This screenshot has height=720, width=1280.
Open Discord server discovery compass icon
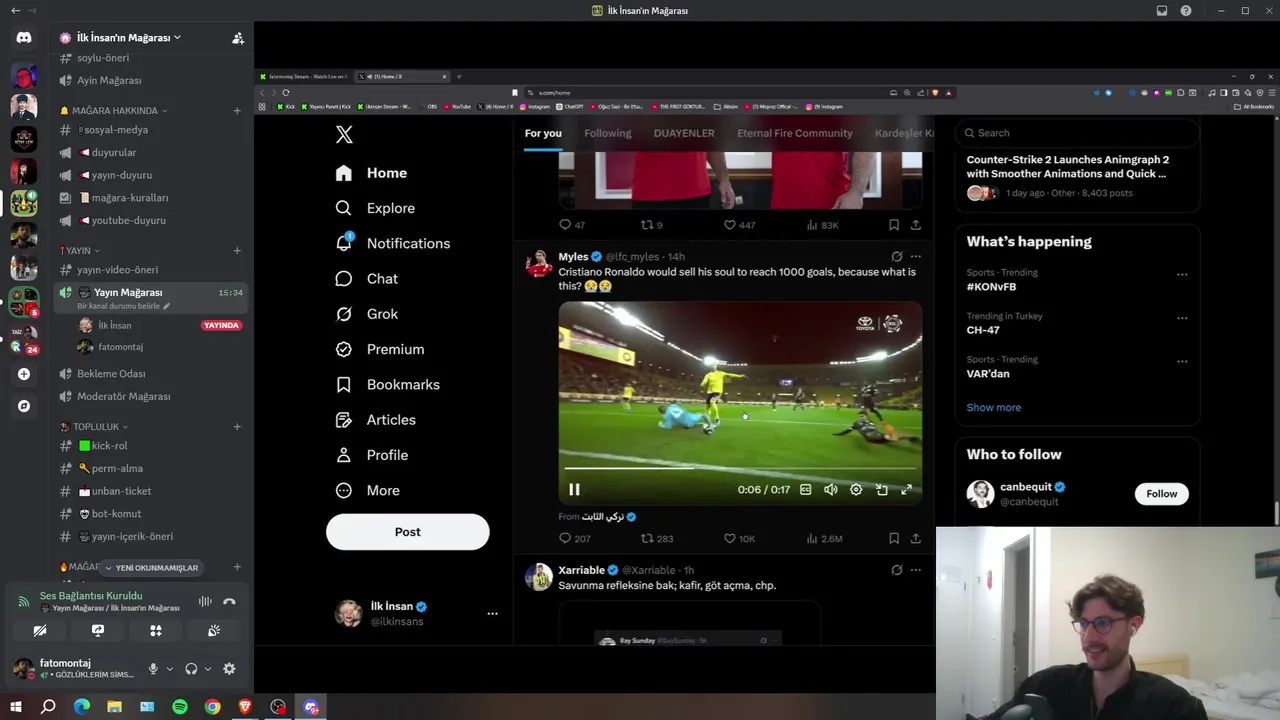coord(24,406)
